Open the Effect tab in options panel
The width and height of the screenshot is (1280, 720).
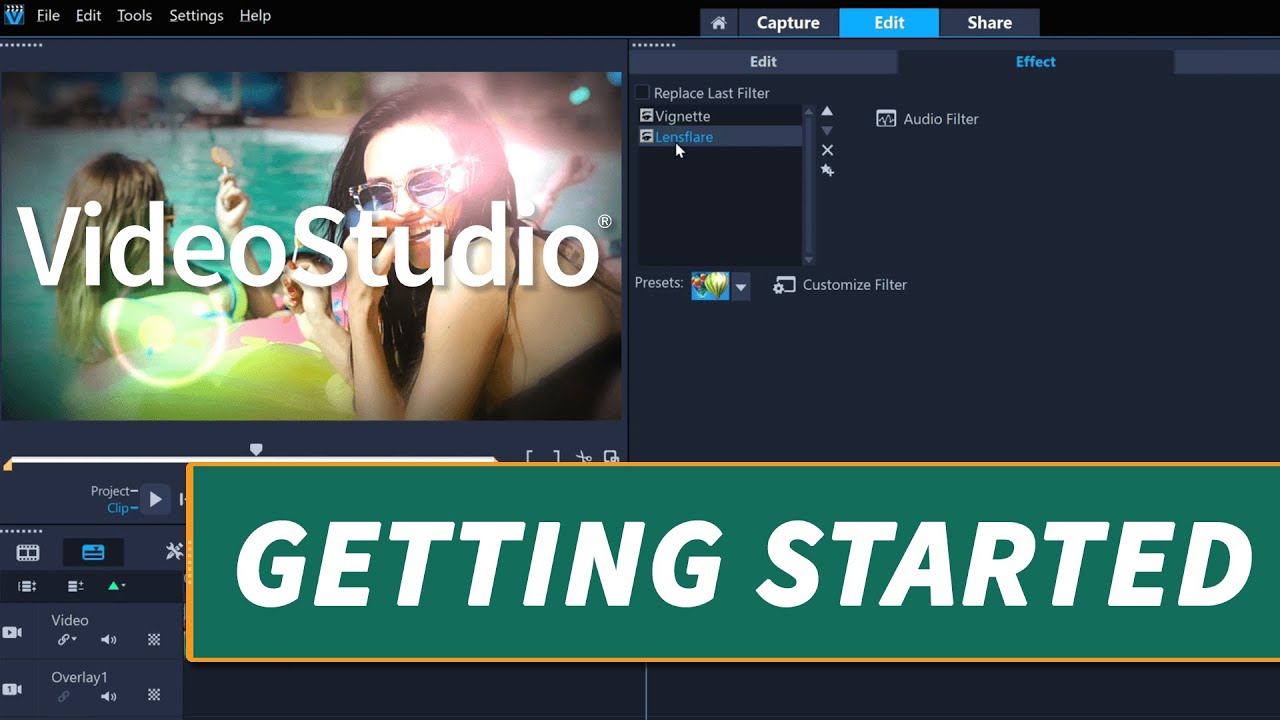click(1035, 61)
